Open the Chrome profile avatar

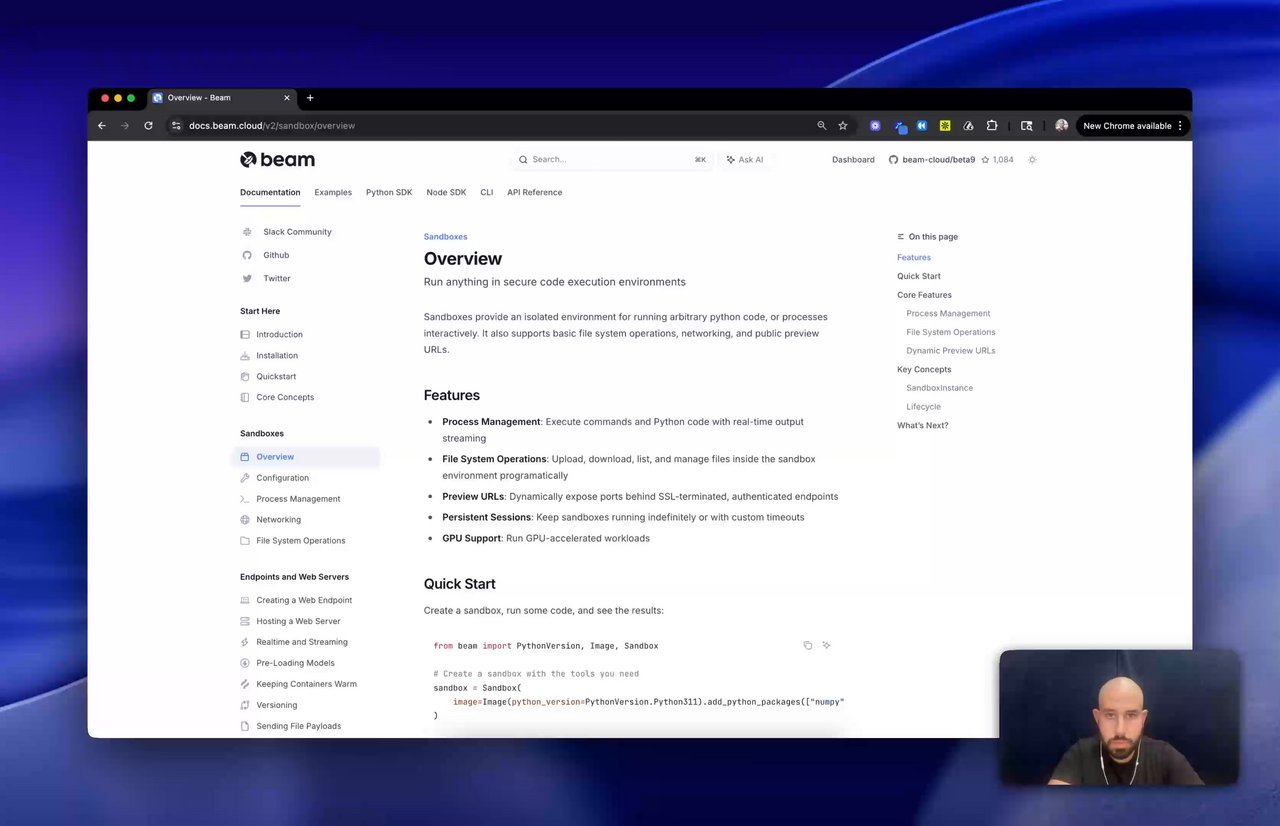tap(1061, 126)
